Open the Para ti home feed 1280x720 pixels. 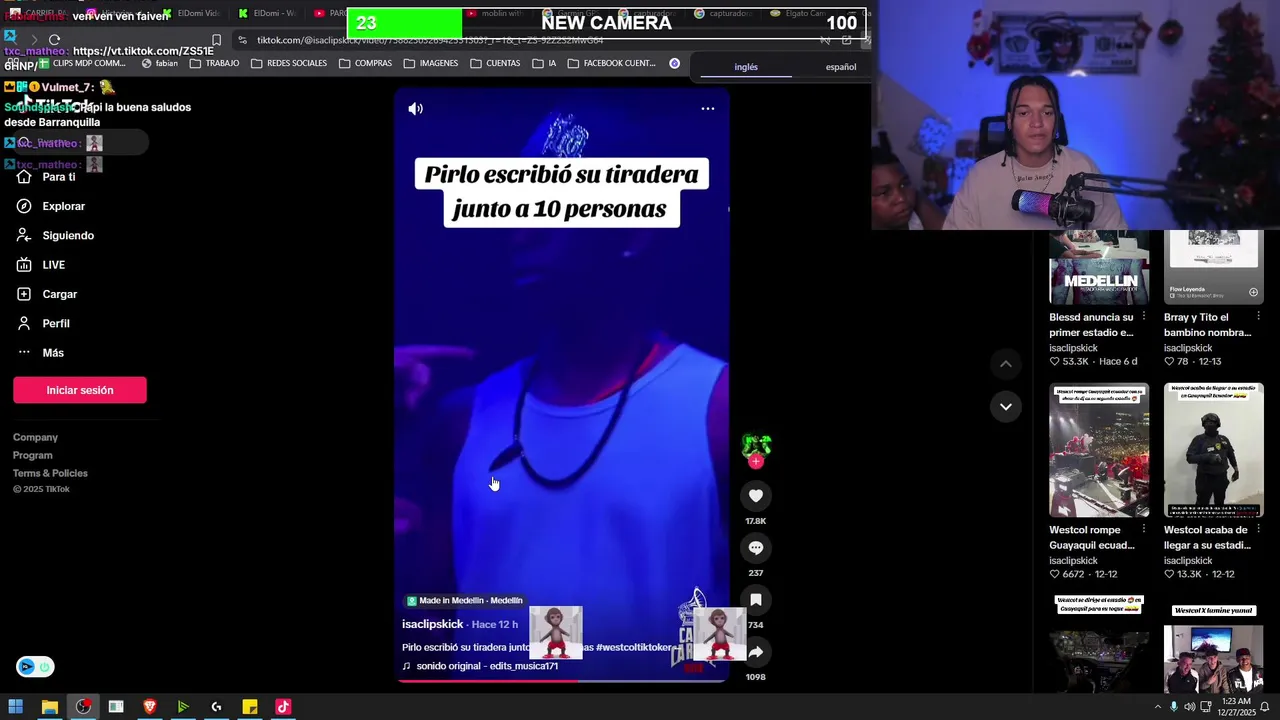[46, 177]
